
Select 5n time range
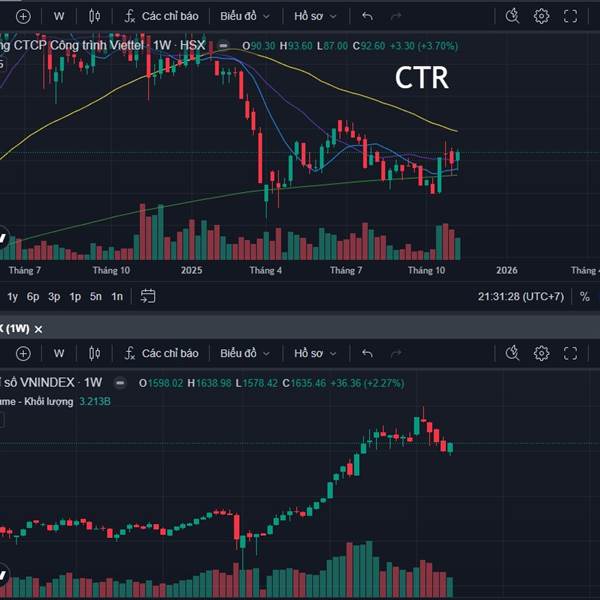[x=96, y=297]
